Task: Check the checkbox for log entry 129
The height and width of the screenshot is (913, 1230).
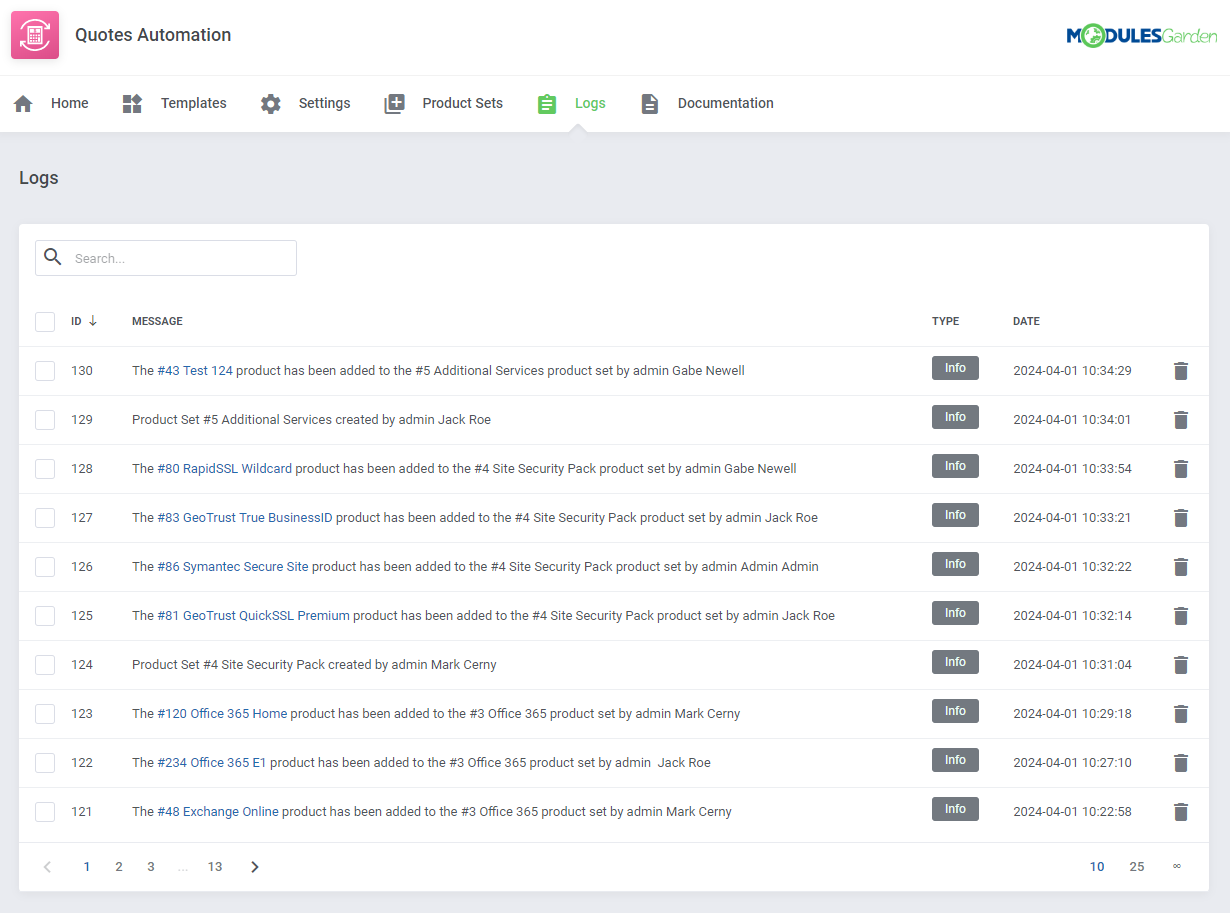Action: (x=44, y=419)
